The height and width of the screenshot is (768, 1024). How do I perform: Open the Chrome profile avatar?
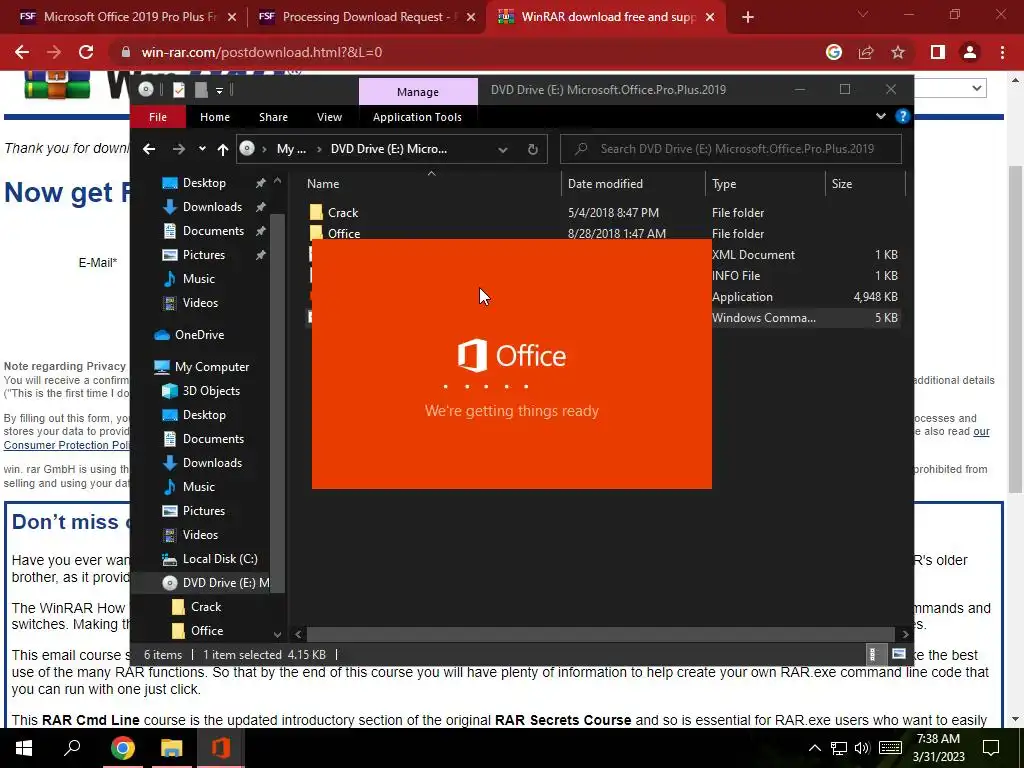point(970,52)
